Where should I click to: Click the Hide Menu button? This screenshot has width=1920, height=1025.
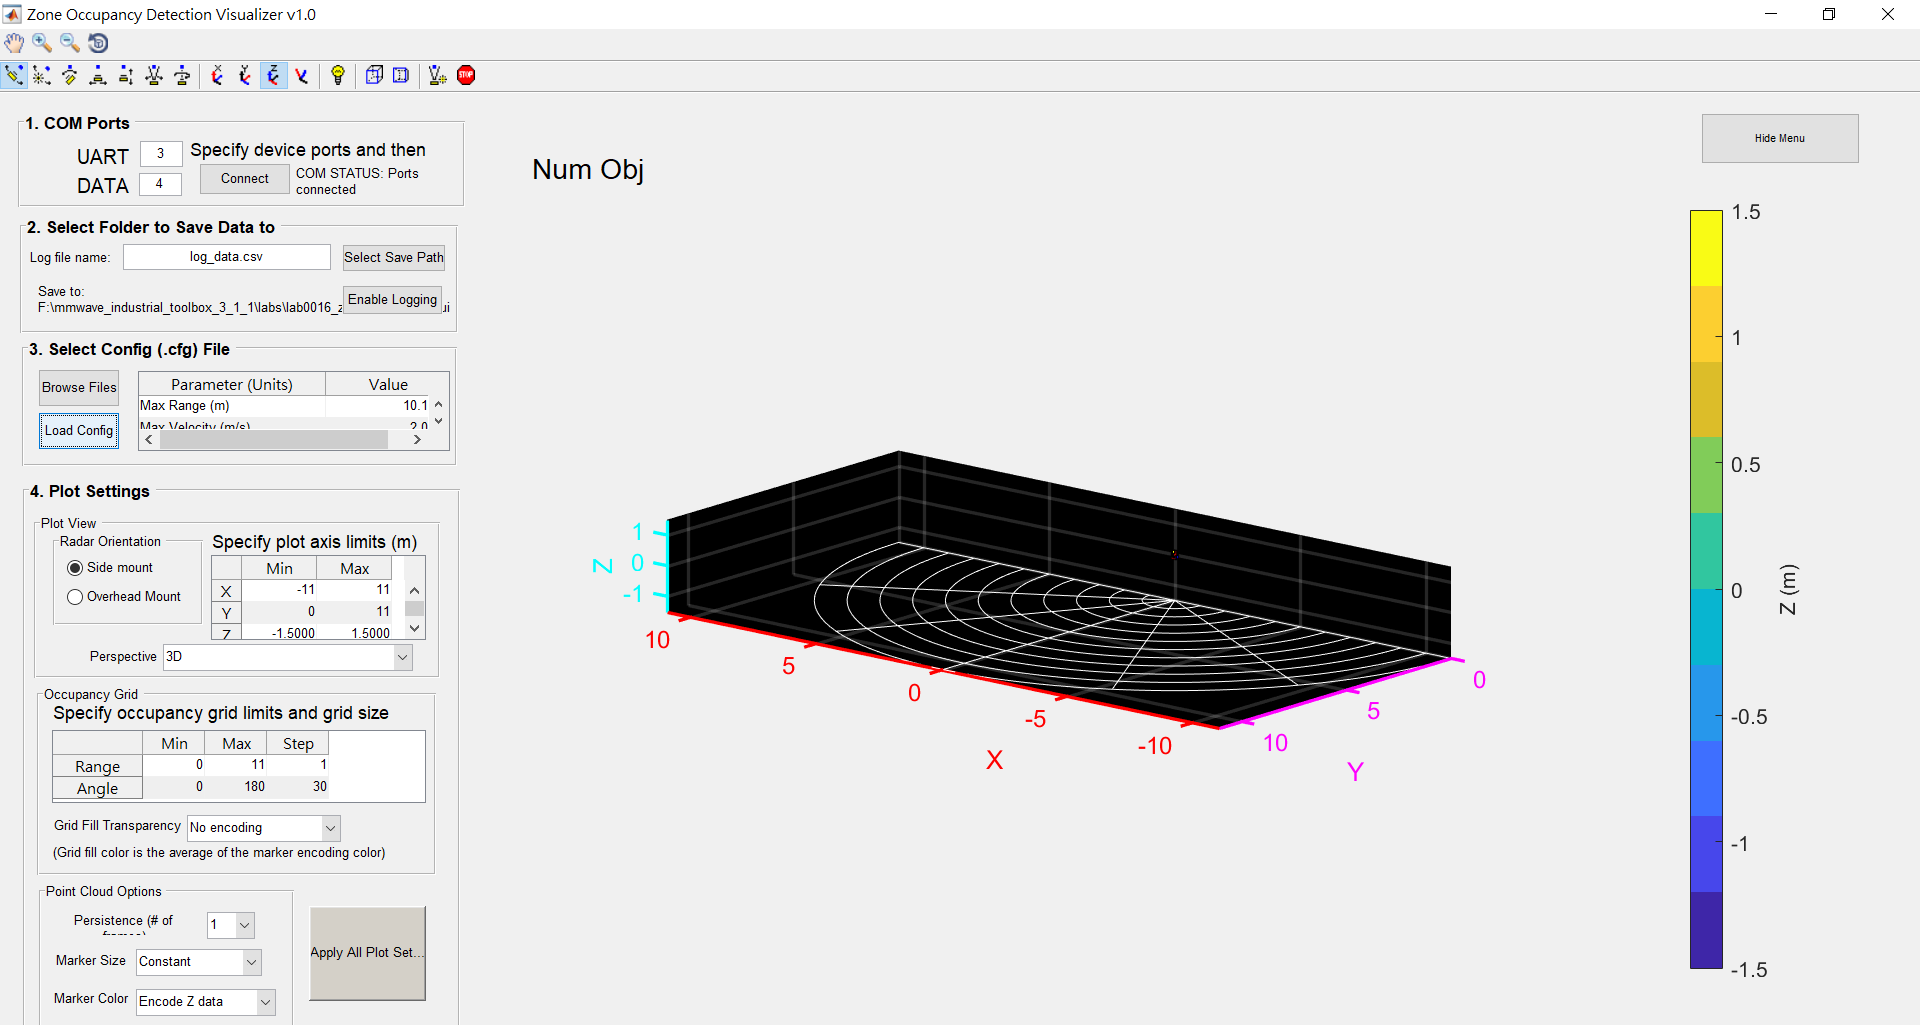click(1780, 139)
